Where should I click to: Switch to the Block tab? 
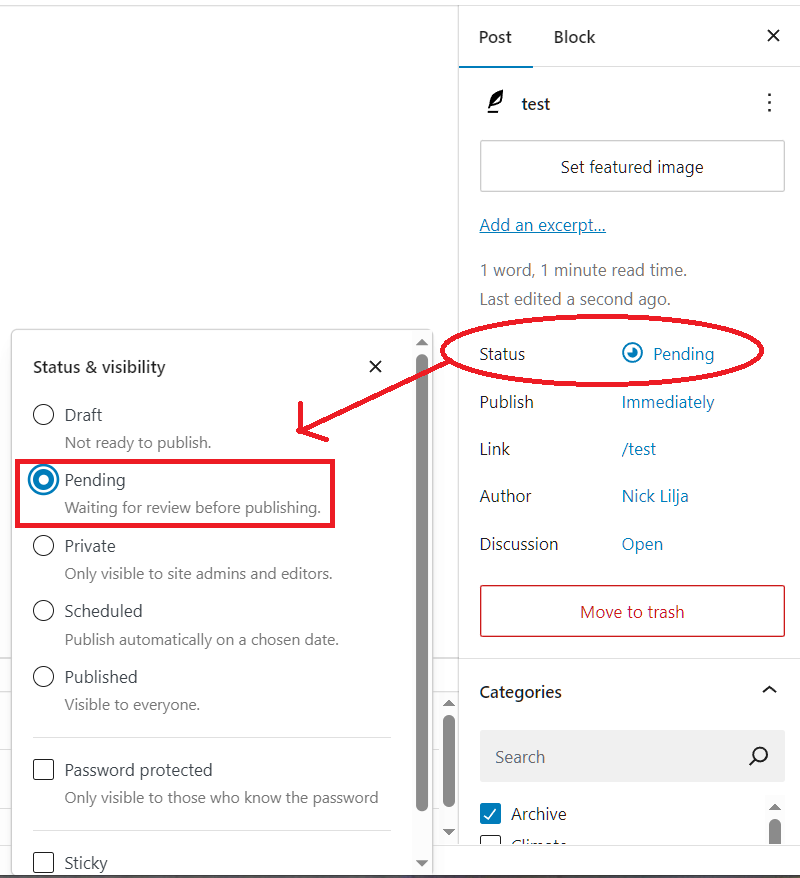pos(574,37)
